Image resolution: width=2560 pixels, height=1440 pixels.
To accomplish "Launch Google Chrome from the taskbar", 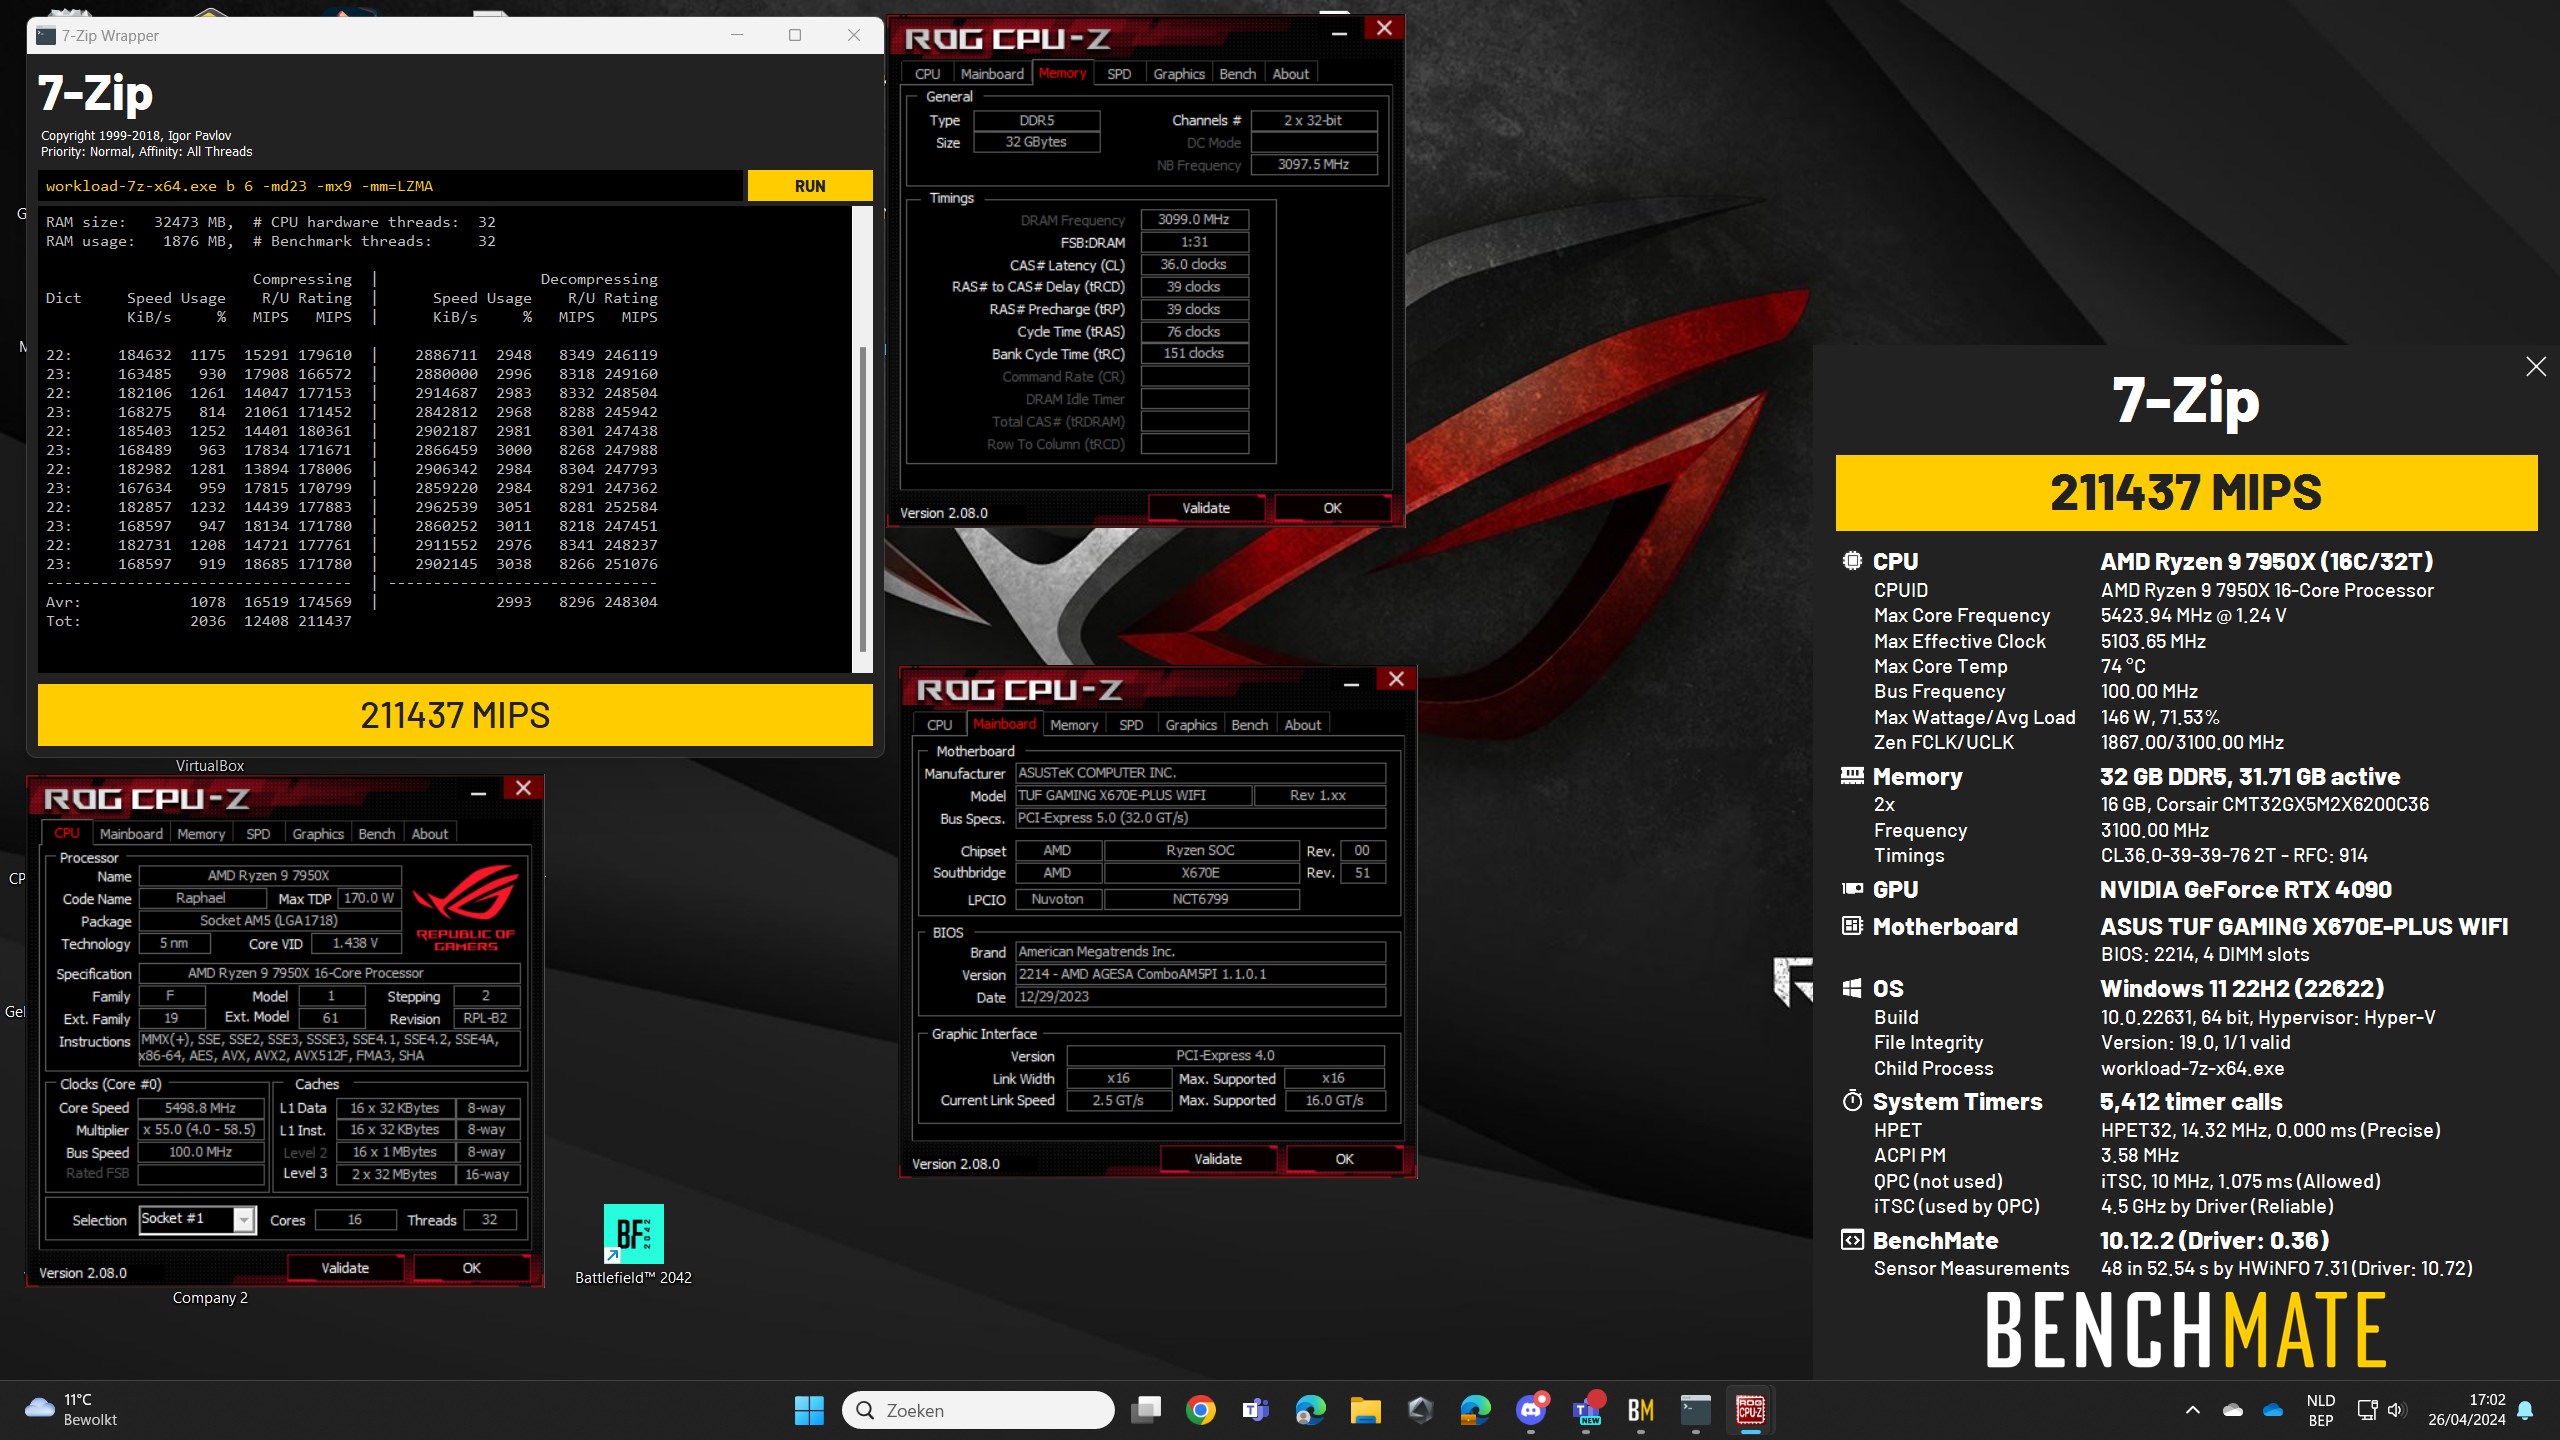I will pos(1200,1410).
